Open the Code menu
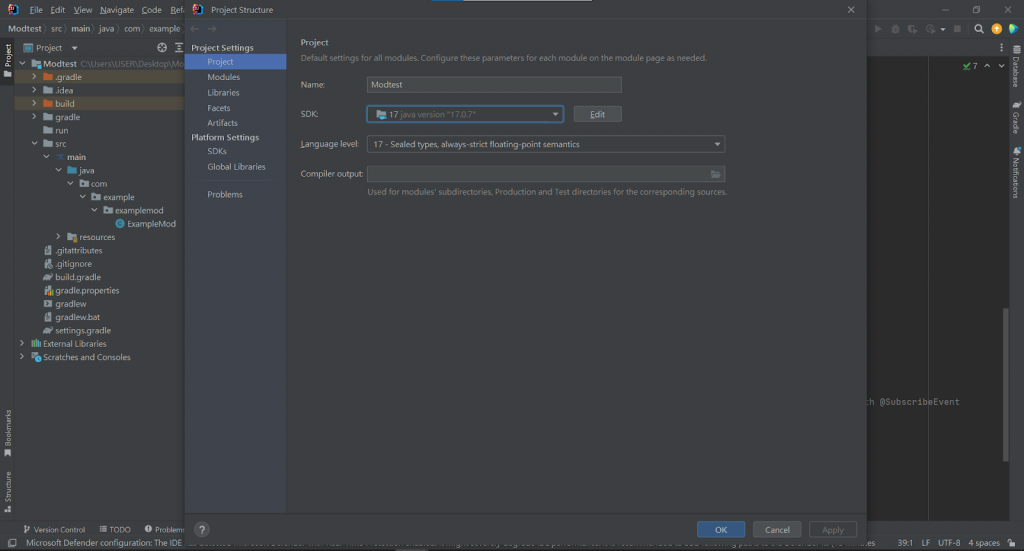Viewport: 1024px width, 551px height. (x=152, y=10)
